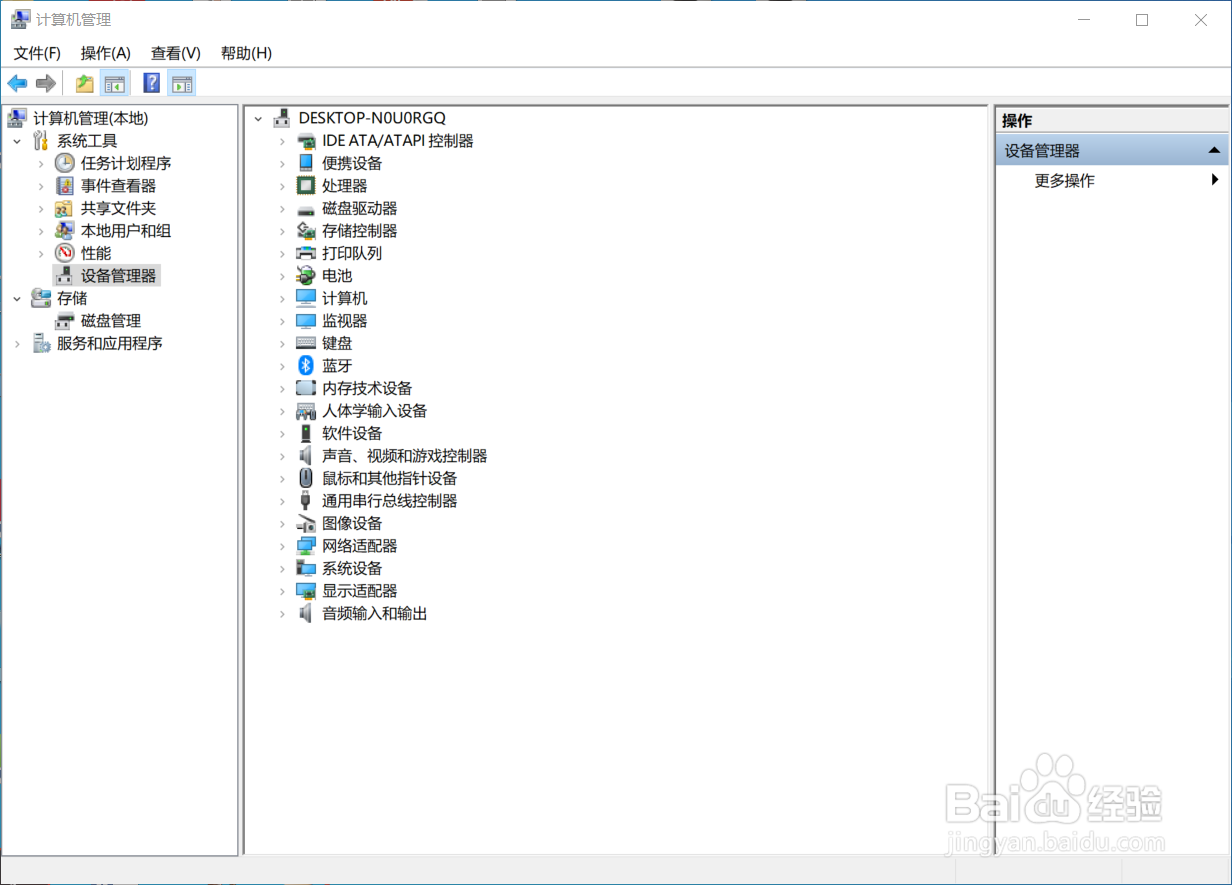The height and width of the screenshot is (885, 1232).
Task: Click the Back navigation arrow
Action: pos(17,83)
